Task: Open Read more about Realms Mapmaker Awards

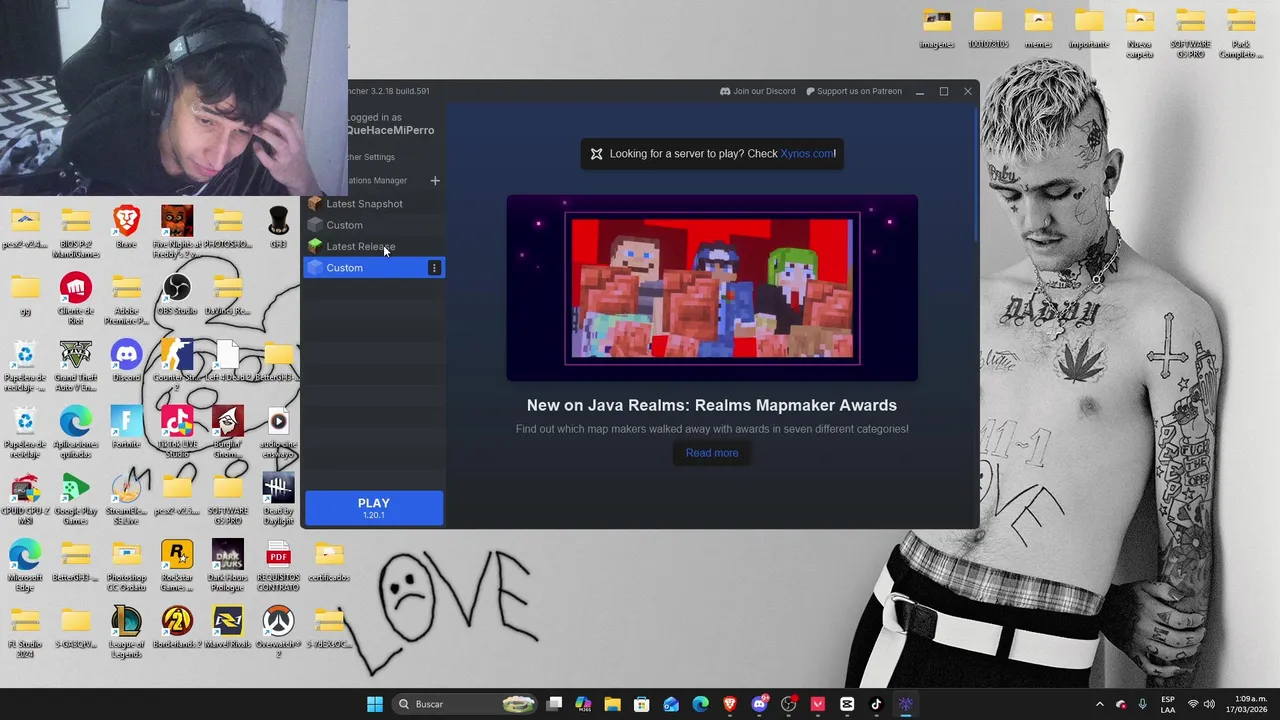Action: pyautogui.click(x=712, y=453)
